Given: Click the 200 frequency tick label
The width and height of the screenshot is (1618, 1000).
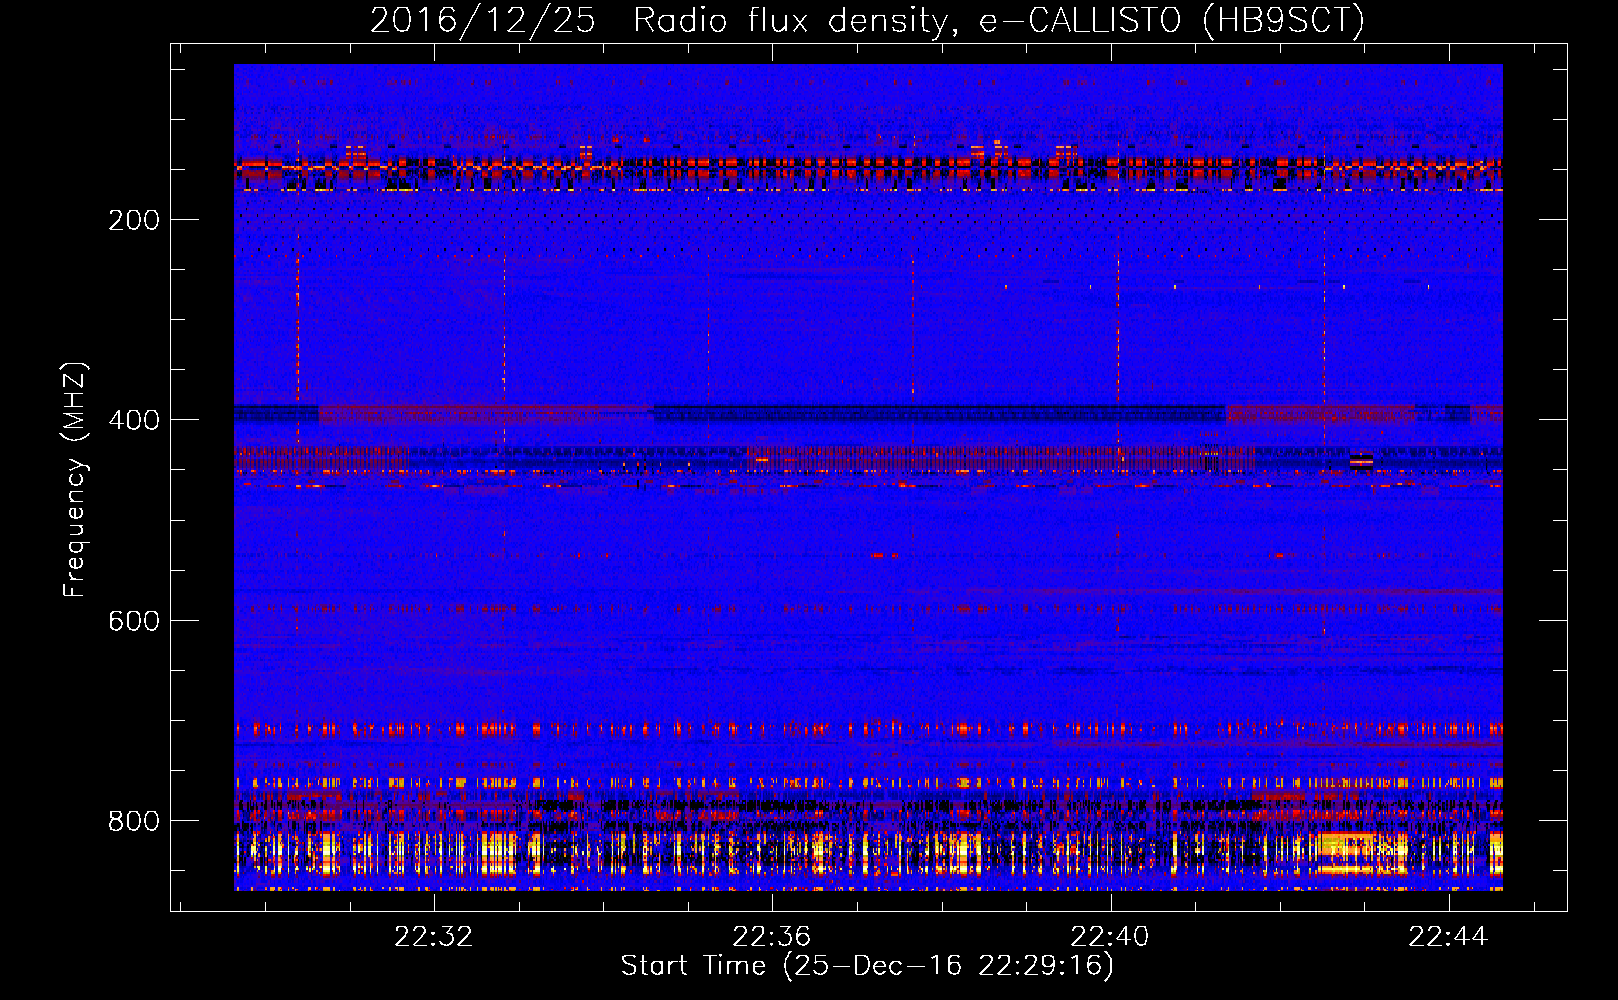Looking at the screenshot, I should (134, 220).
